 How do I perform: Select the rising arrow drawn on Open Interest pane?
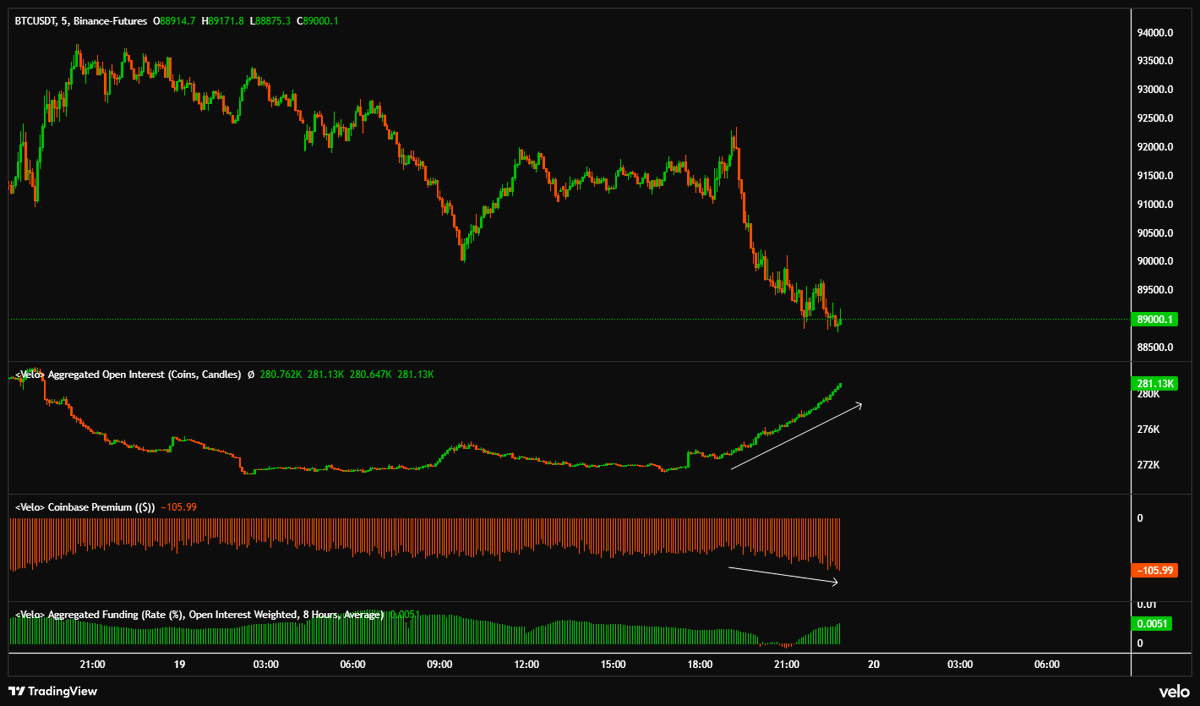(795, 435)
